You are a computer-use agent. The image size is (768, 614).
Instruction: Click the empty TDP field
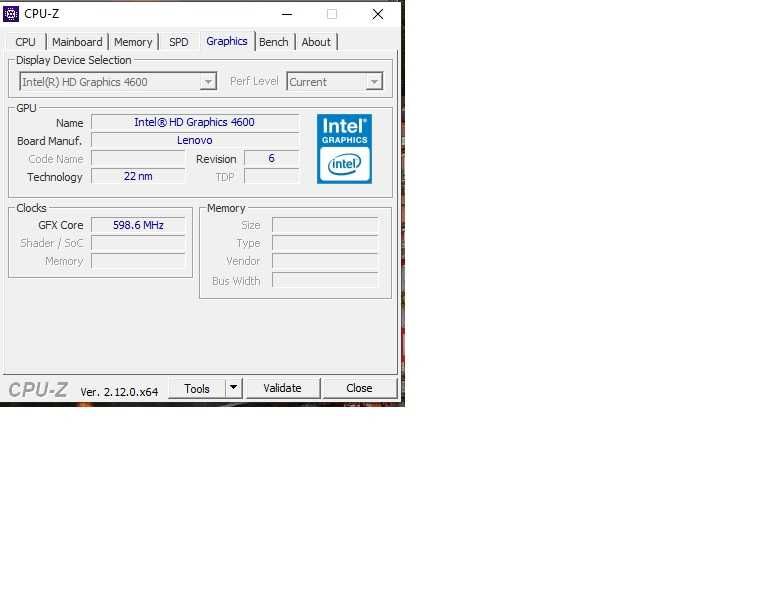click(x=271, y=176)
